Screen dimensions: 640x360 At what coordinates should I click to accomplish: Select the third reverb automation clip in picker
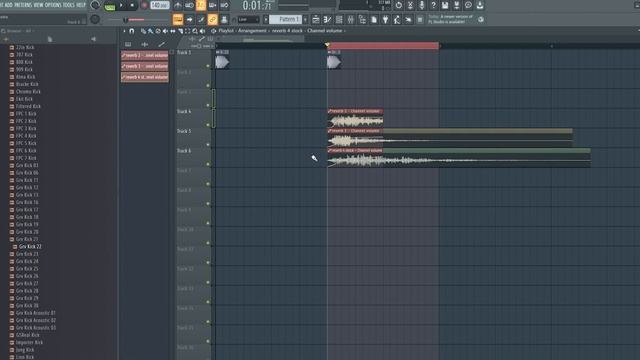pos(144,77)
